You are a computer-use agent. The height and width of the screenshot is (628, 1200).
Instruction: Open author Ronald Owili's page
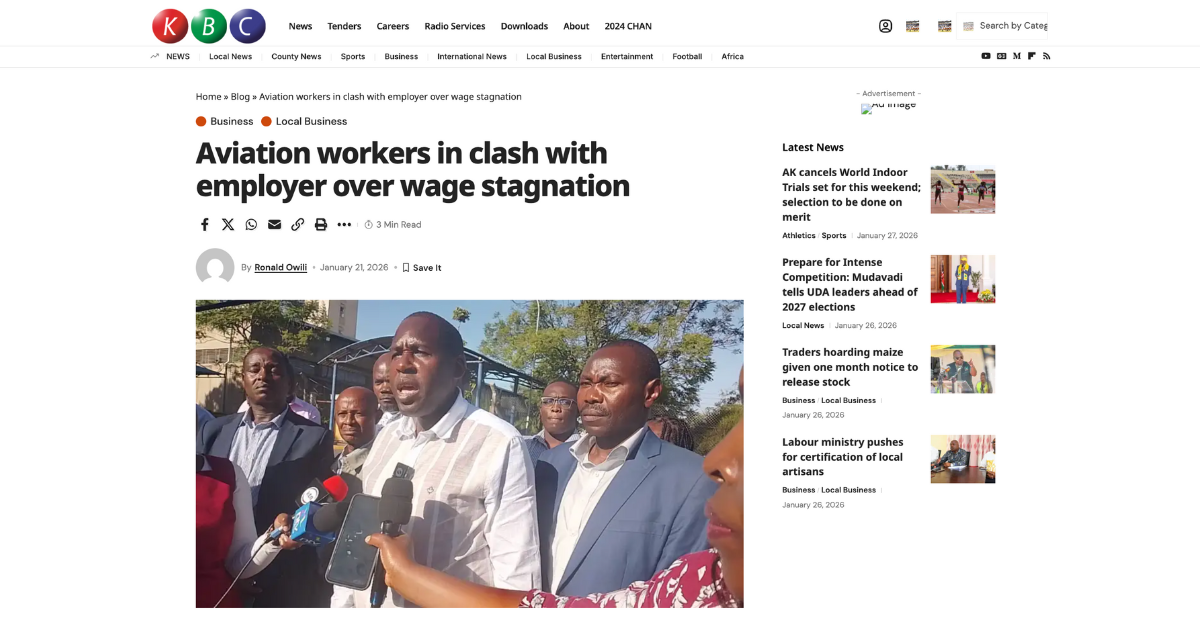pos(281,268)
